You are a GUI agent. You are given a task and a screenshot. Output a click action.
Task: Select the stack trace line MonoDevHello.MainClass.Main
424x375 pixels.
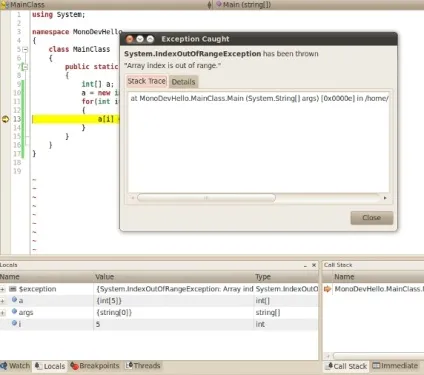[259, 98]
